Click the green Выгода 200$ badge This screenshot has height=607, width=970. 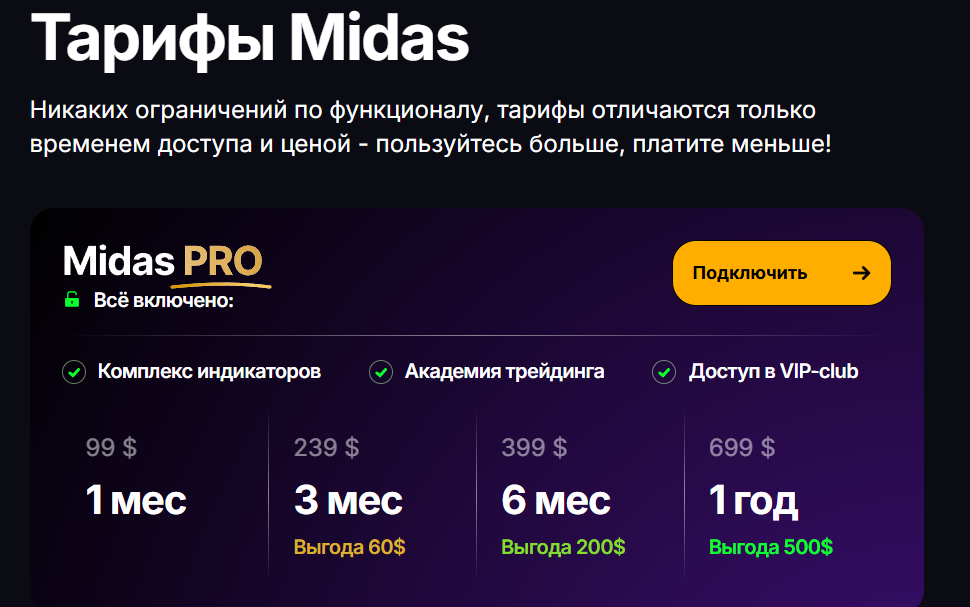[560, 547]
